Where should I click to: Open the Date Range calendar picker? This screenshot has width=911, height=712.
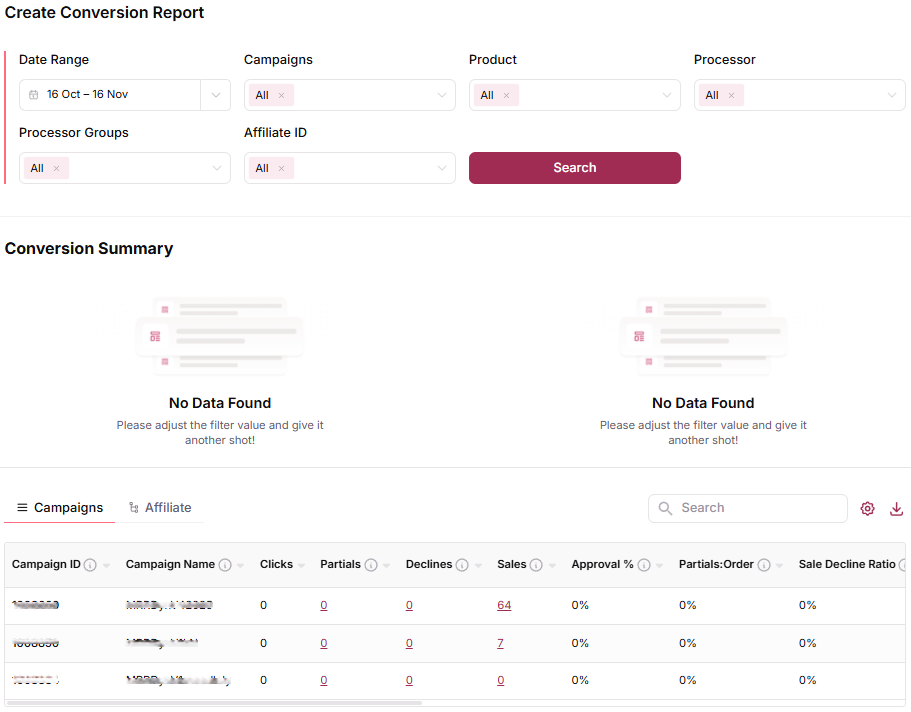tap(34, 95)
